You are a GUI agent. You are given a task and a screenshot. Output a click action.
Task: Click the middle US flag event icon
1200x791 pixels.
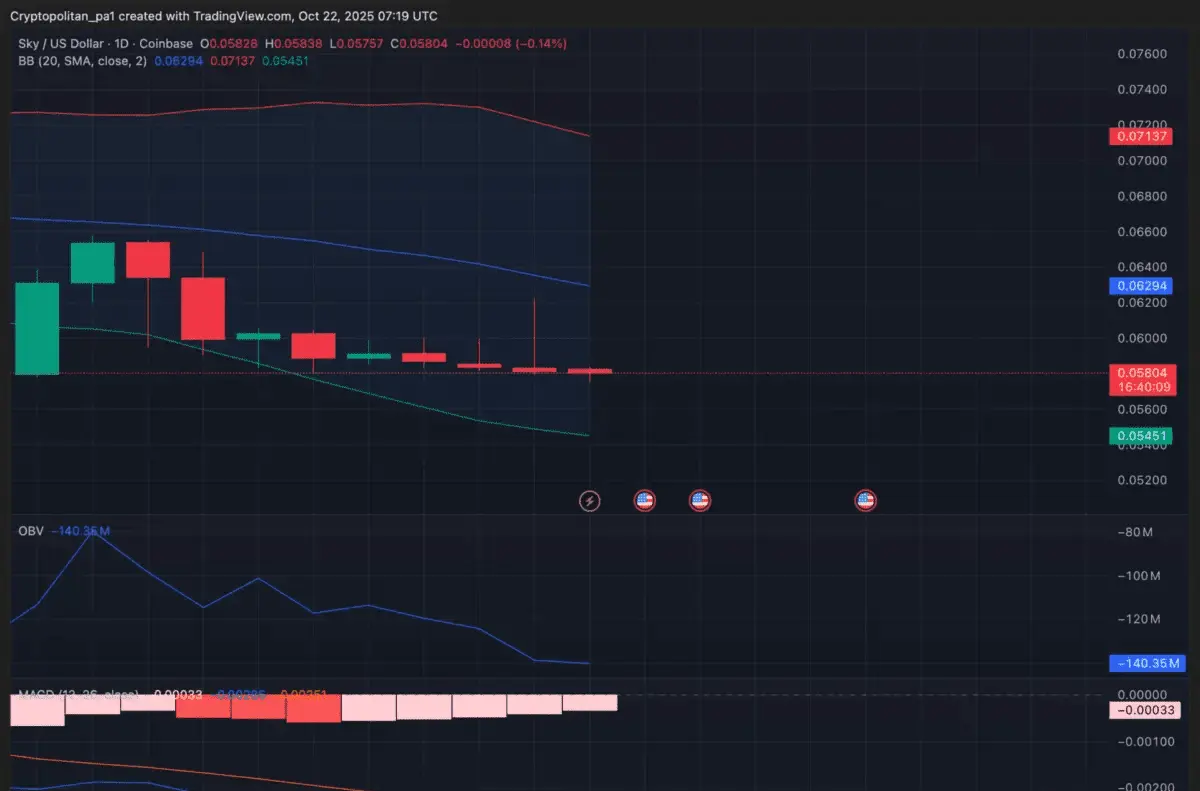tap(700, 500)
